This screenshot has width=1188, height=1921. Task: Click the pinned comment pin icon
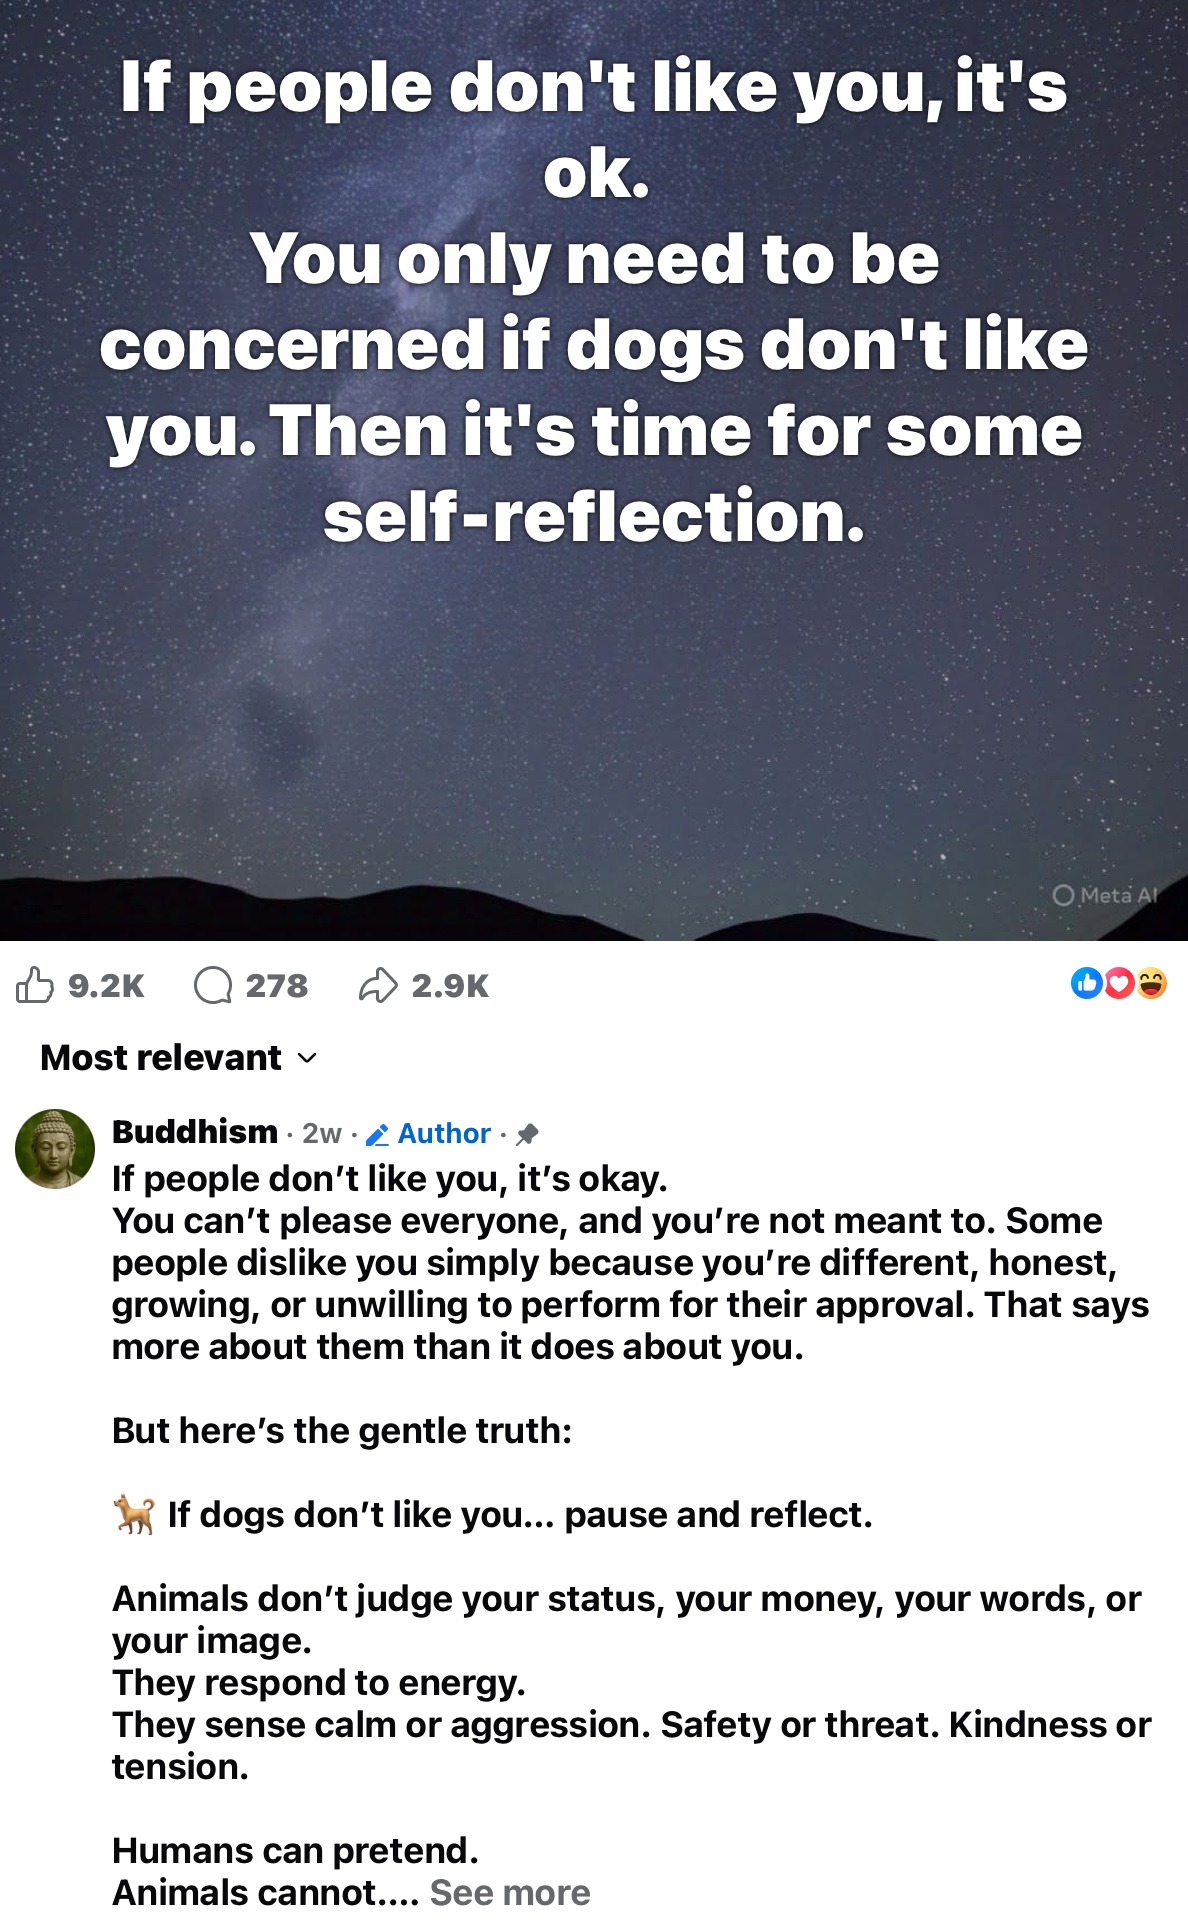coord(527,1134)
